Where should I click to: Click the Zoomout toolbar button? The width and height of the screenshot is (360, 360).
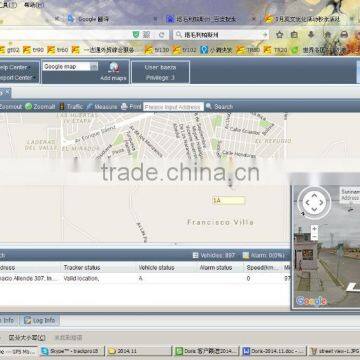point(11,107)
